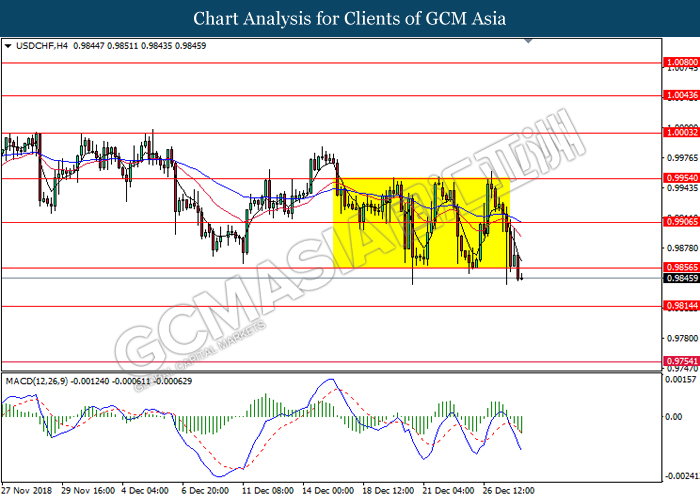Select the red 1.00800 price level label
Screen dimensions: 700x500
click(x=682, y=62)
